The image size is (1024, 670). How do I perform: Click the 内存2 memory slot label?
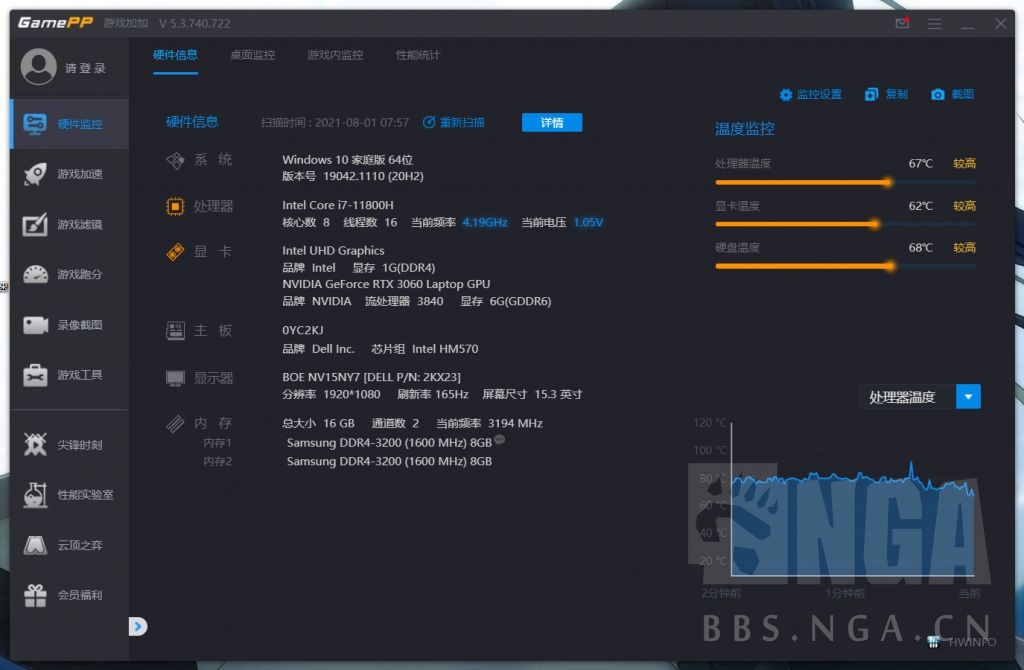tap(217, 461)
